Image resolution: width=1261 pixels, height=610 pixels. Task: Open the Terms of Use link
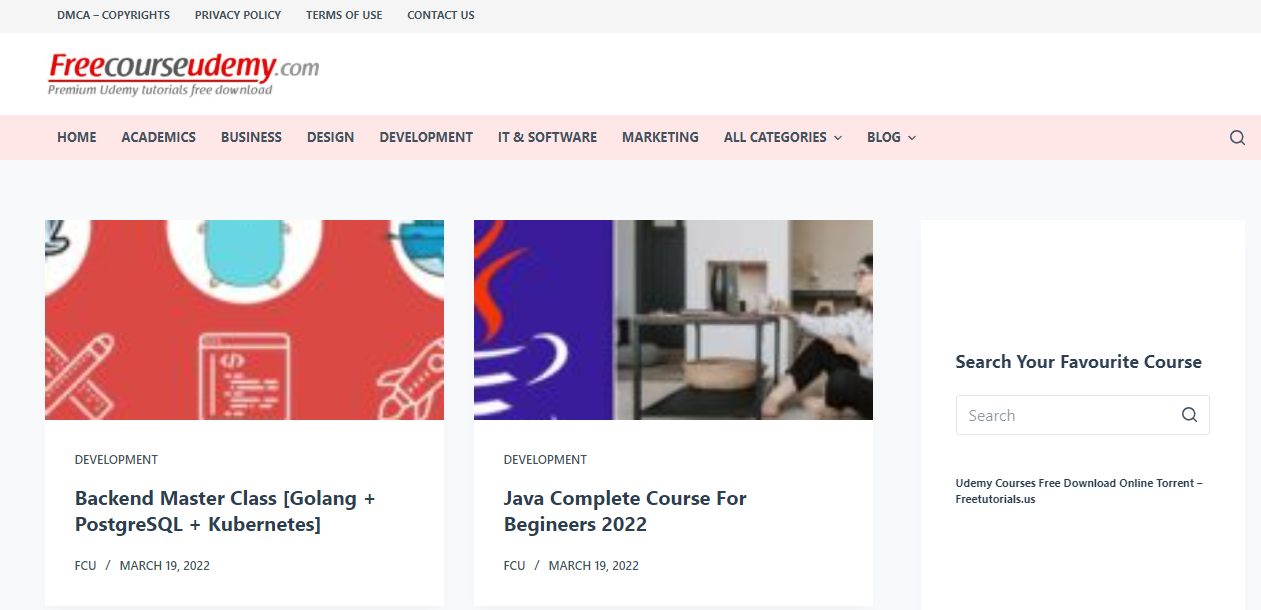coord(344,15)
